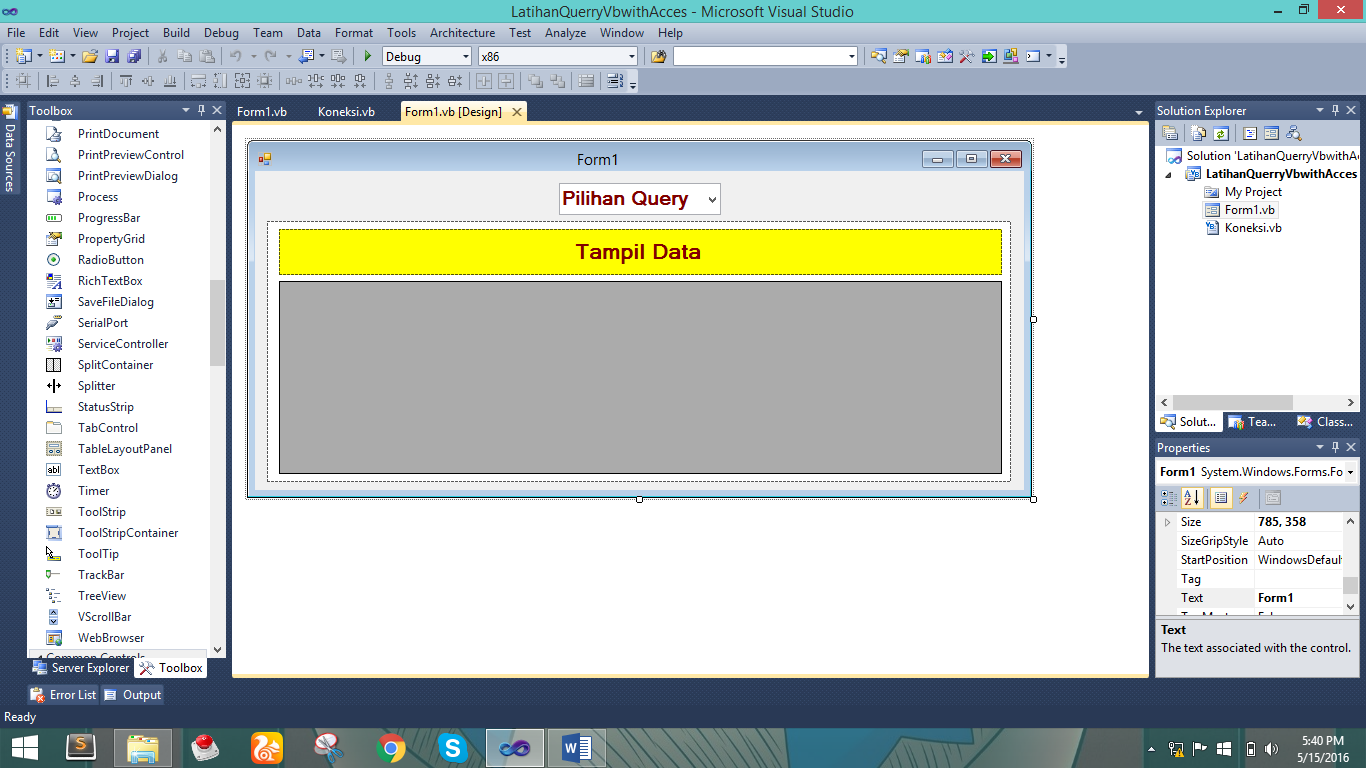This screenshot has height=768, width=1366.
Task: Open the Error List tab
Action: coord(64,695)
